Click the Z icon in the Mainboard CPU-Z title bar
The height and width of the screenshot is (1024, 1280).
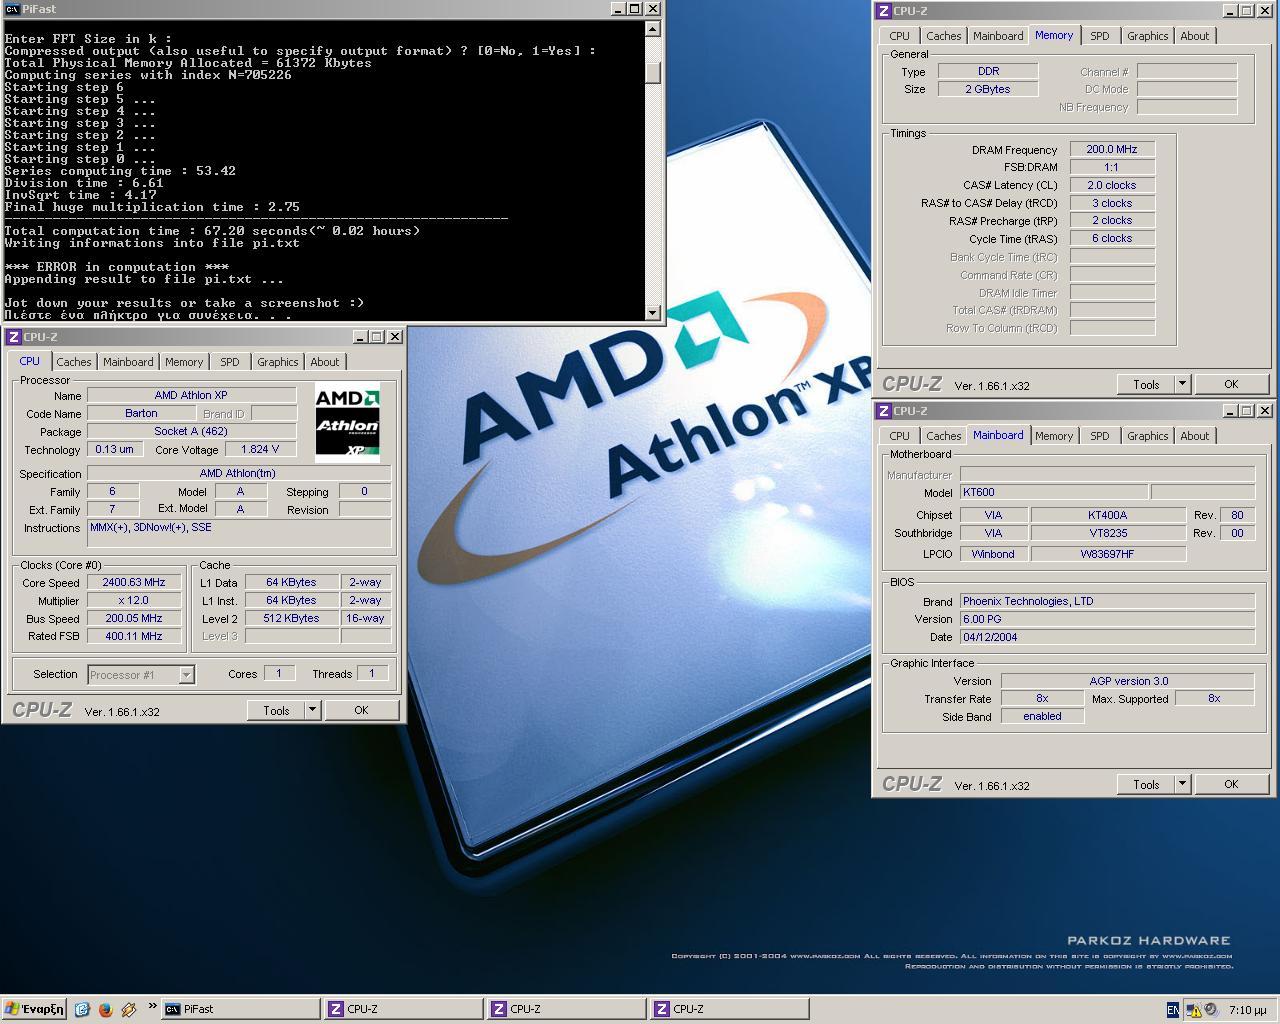coord(883,411)
